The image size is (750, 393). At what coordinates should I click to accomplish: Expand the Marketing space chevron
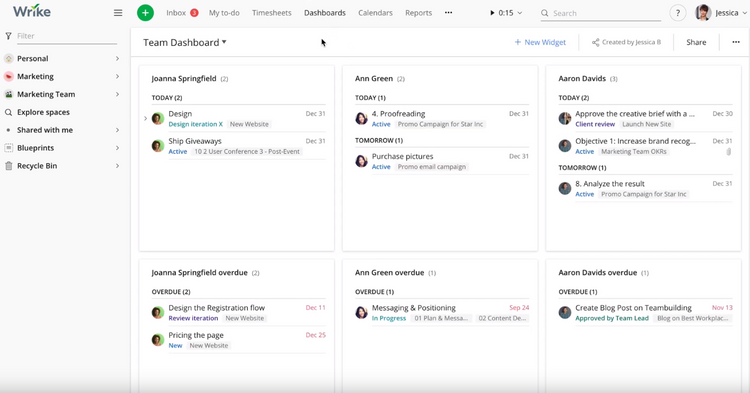point(117,76)
